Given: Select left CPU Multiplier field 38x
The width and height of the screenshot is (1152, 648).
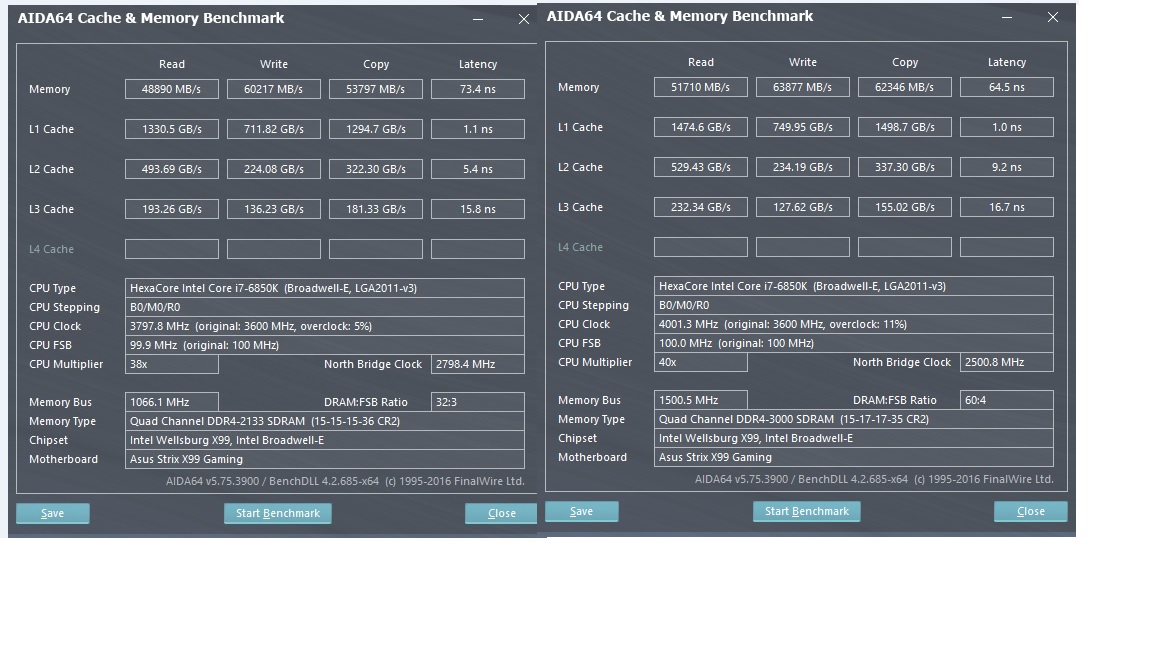Looking at the screenshot, I should click(x=172, y=364).
